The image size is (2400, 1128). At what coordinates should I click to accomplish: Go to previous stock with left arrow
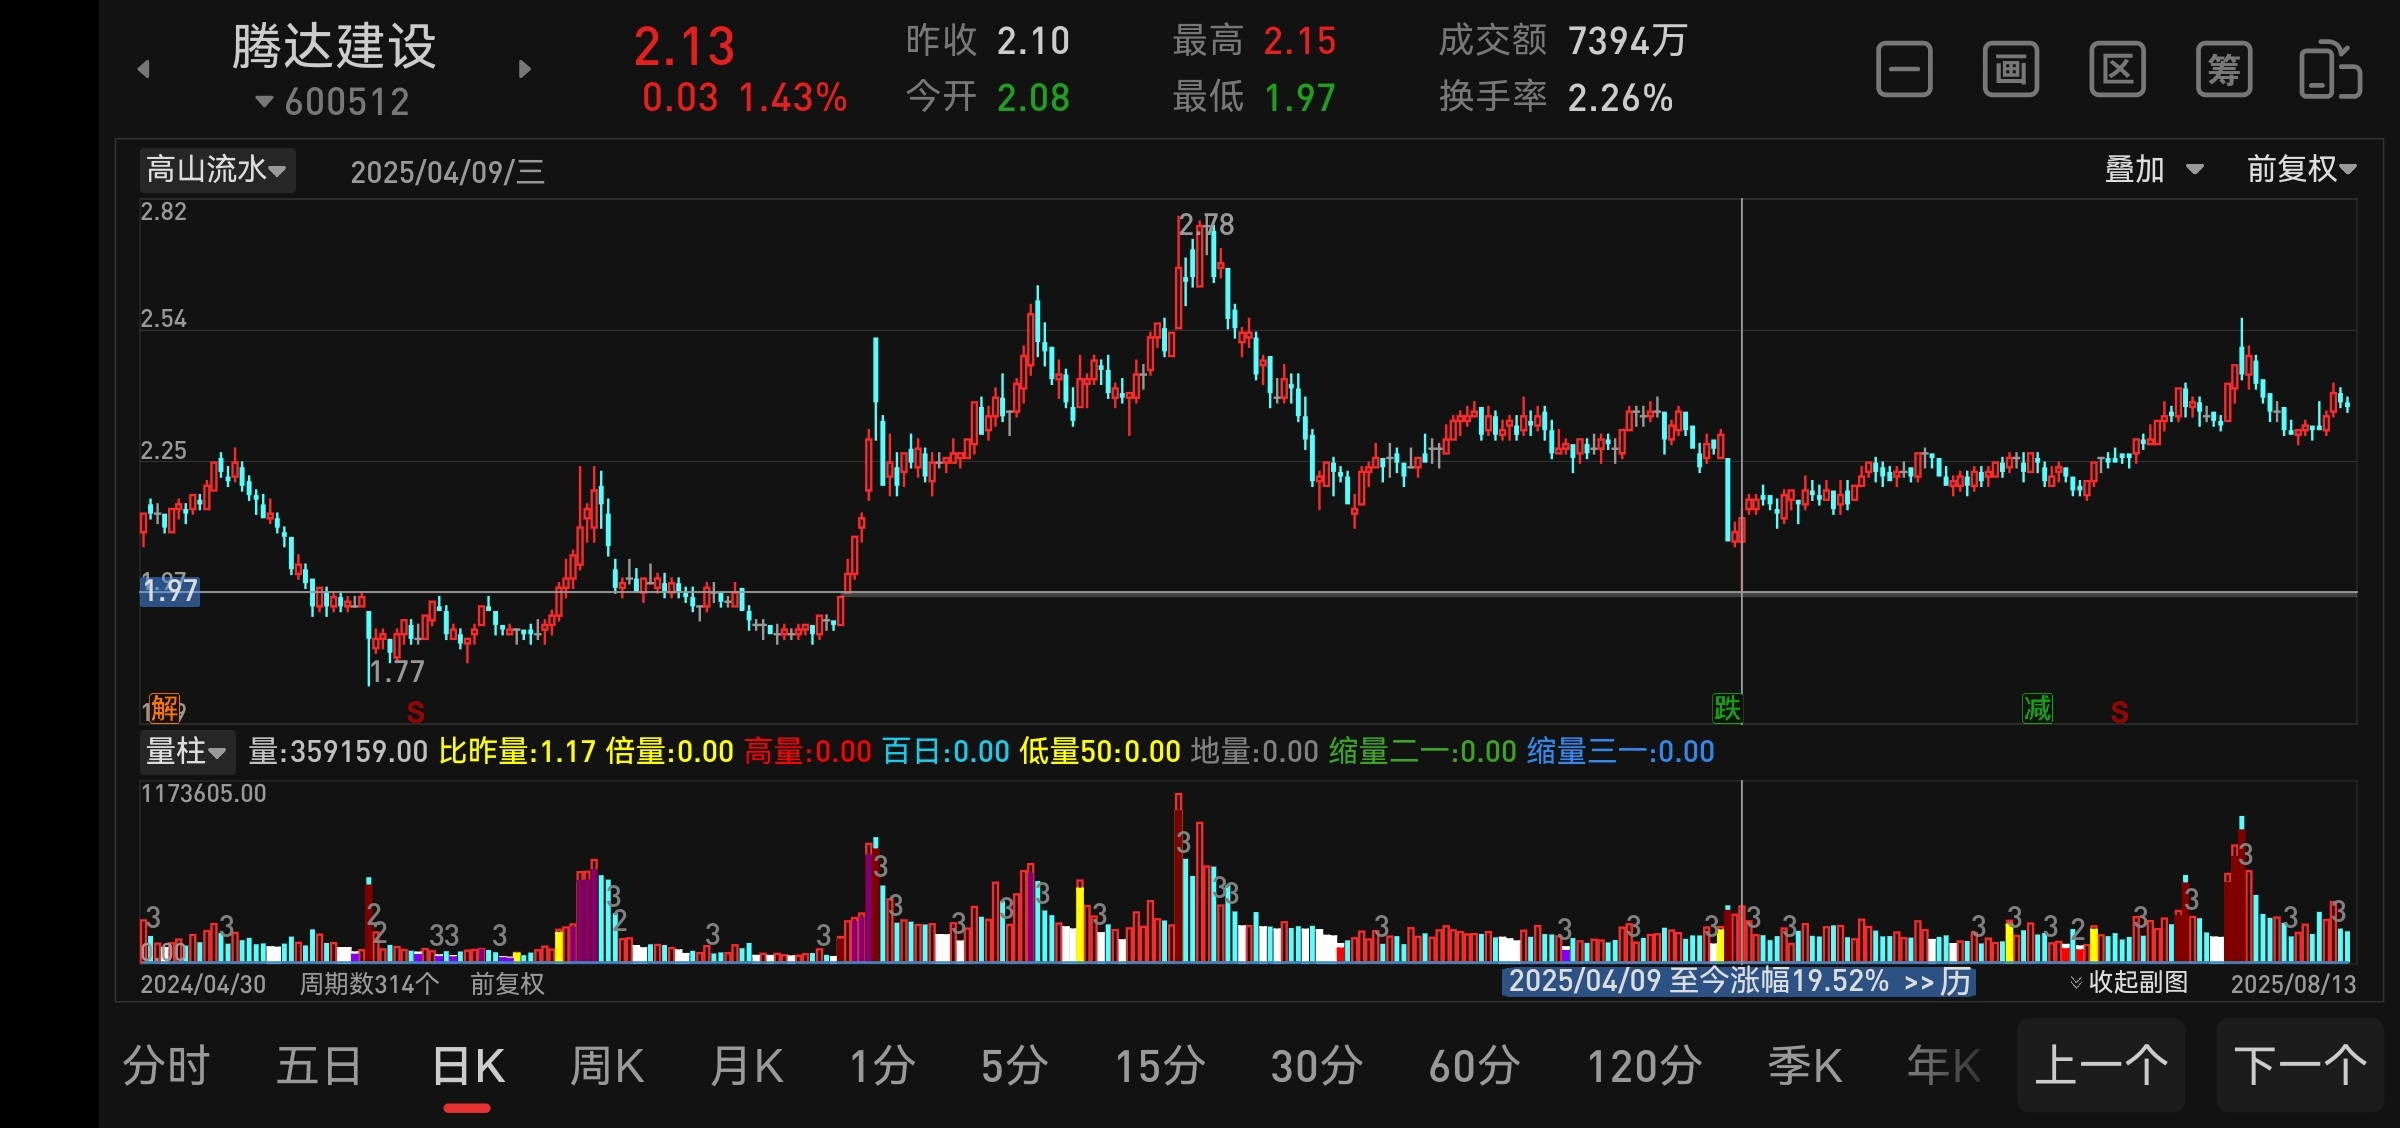[x=144, y=69]
